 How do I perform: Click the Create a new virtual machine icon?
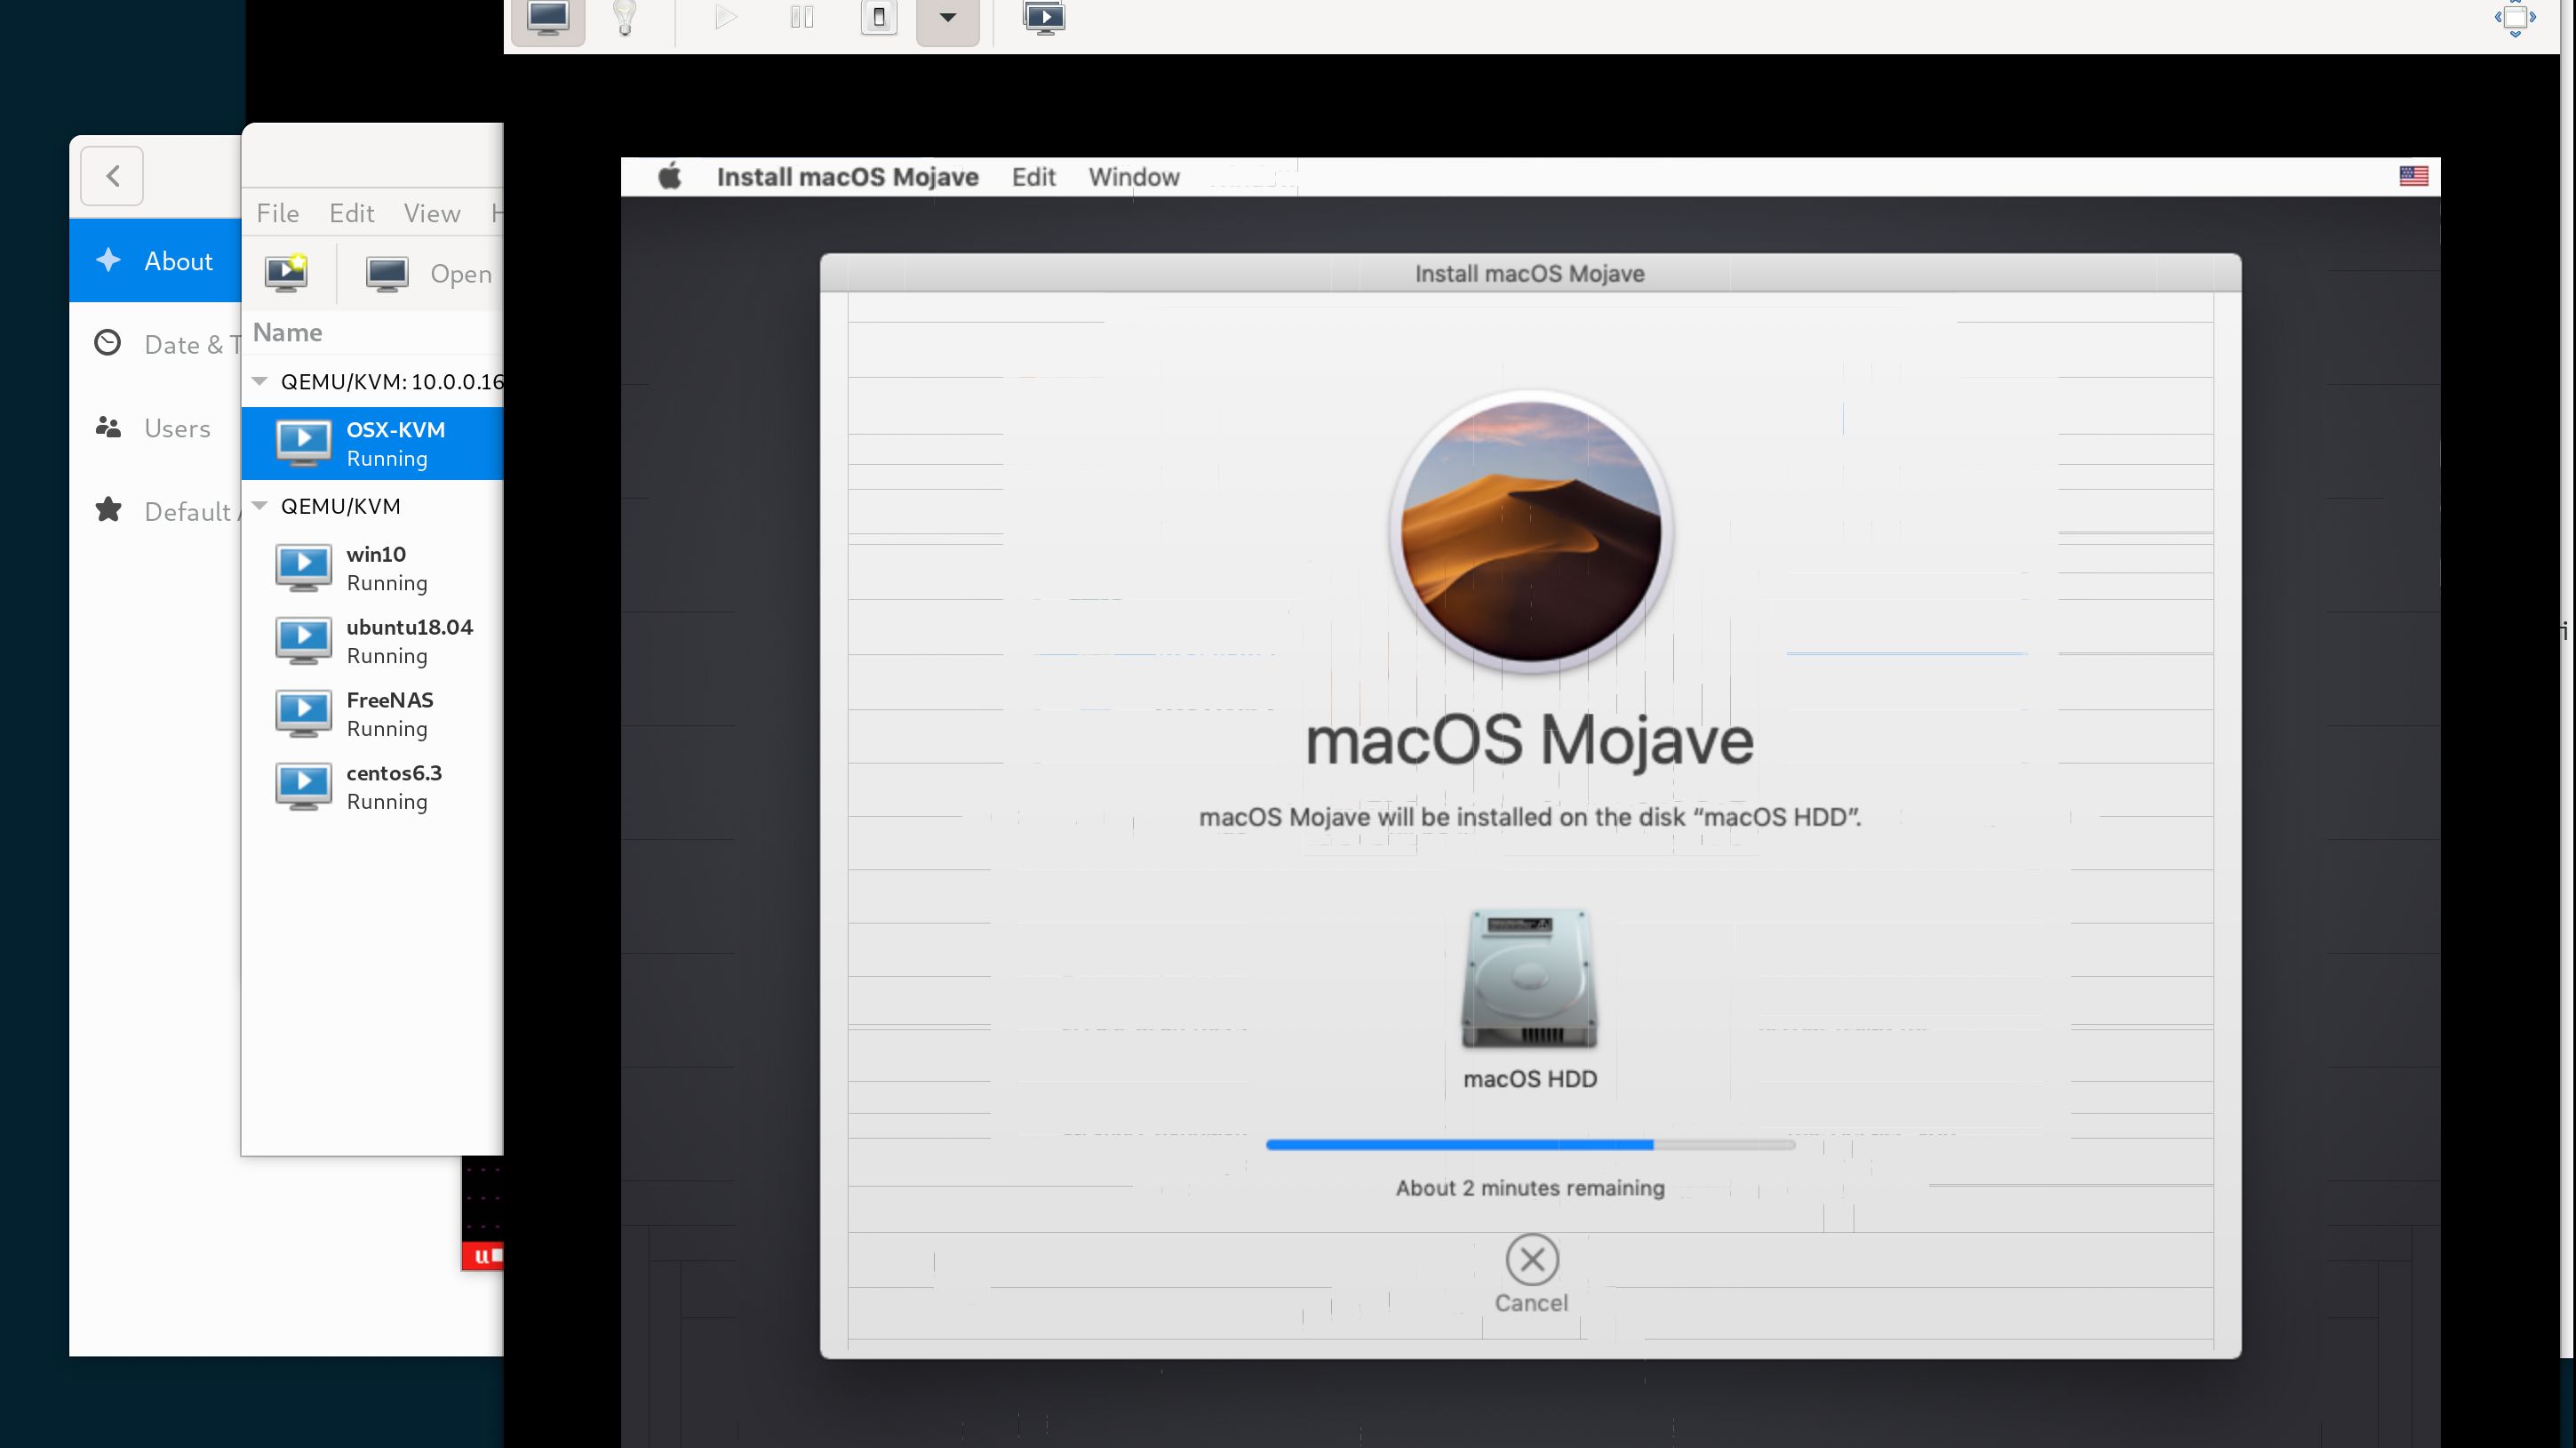[286, 272]
